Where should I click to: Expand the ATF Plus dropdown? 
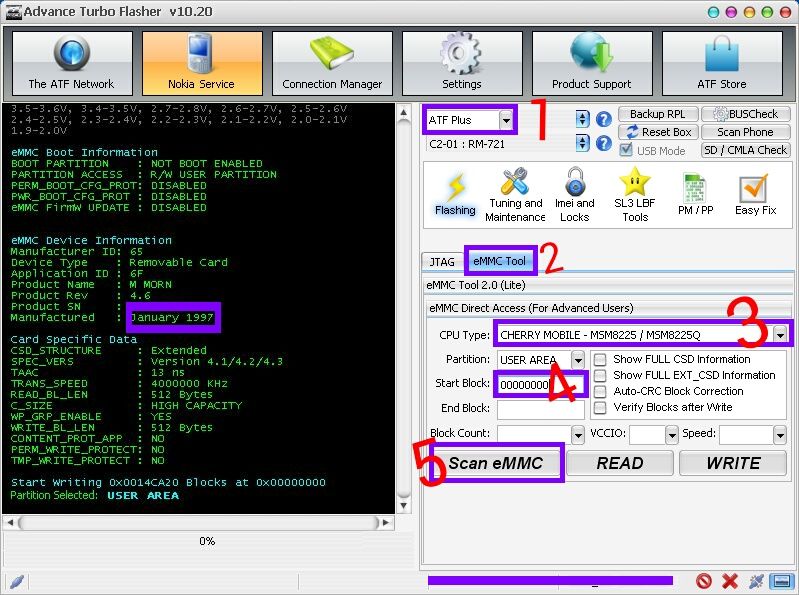pyautogui.click(x=506, y=120)
